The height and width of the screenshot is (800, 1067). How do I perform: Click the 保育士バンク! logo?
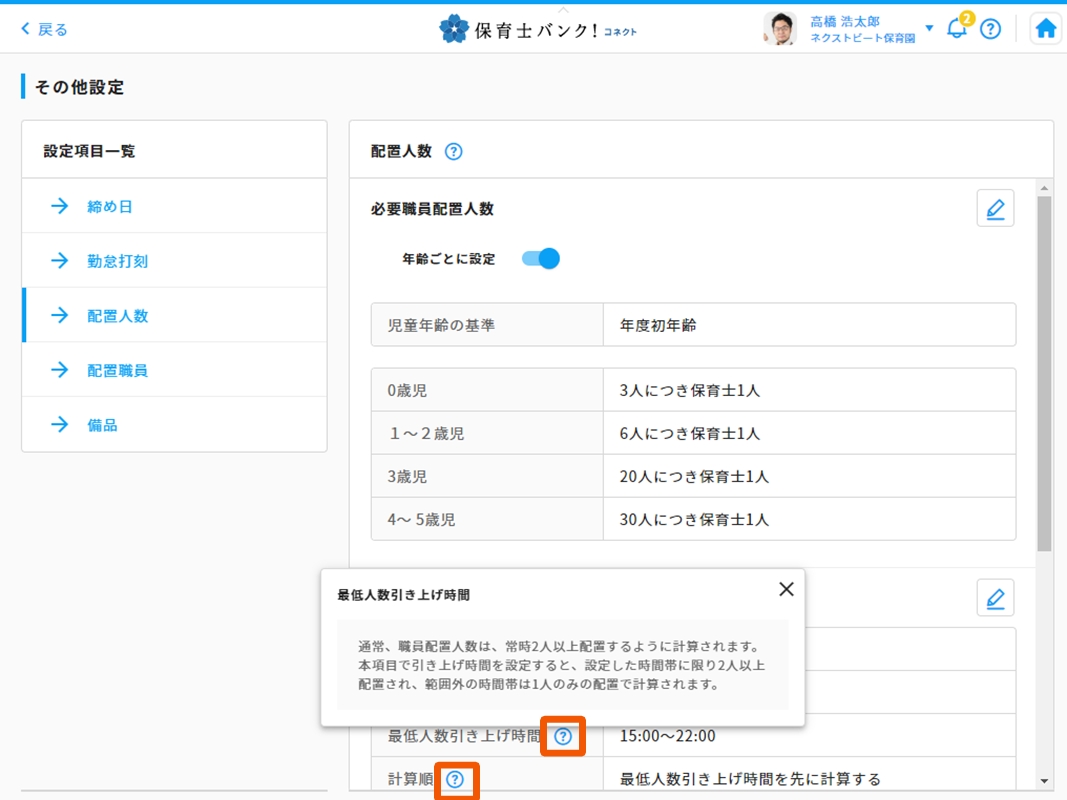tap(537, 29)
